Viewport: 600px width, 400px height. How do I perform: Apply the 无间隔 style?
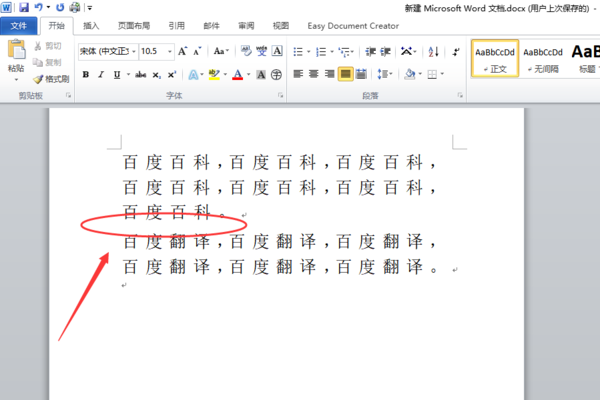[543, 59]
